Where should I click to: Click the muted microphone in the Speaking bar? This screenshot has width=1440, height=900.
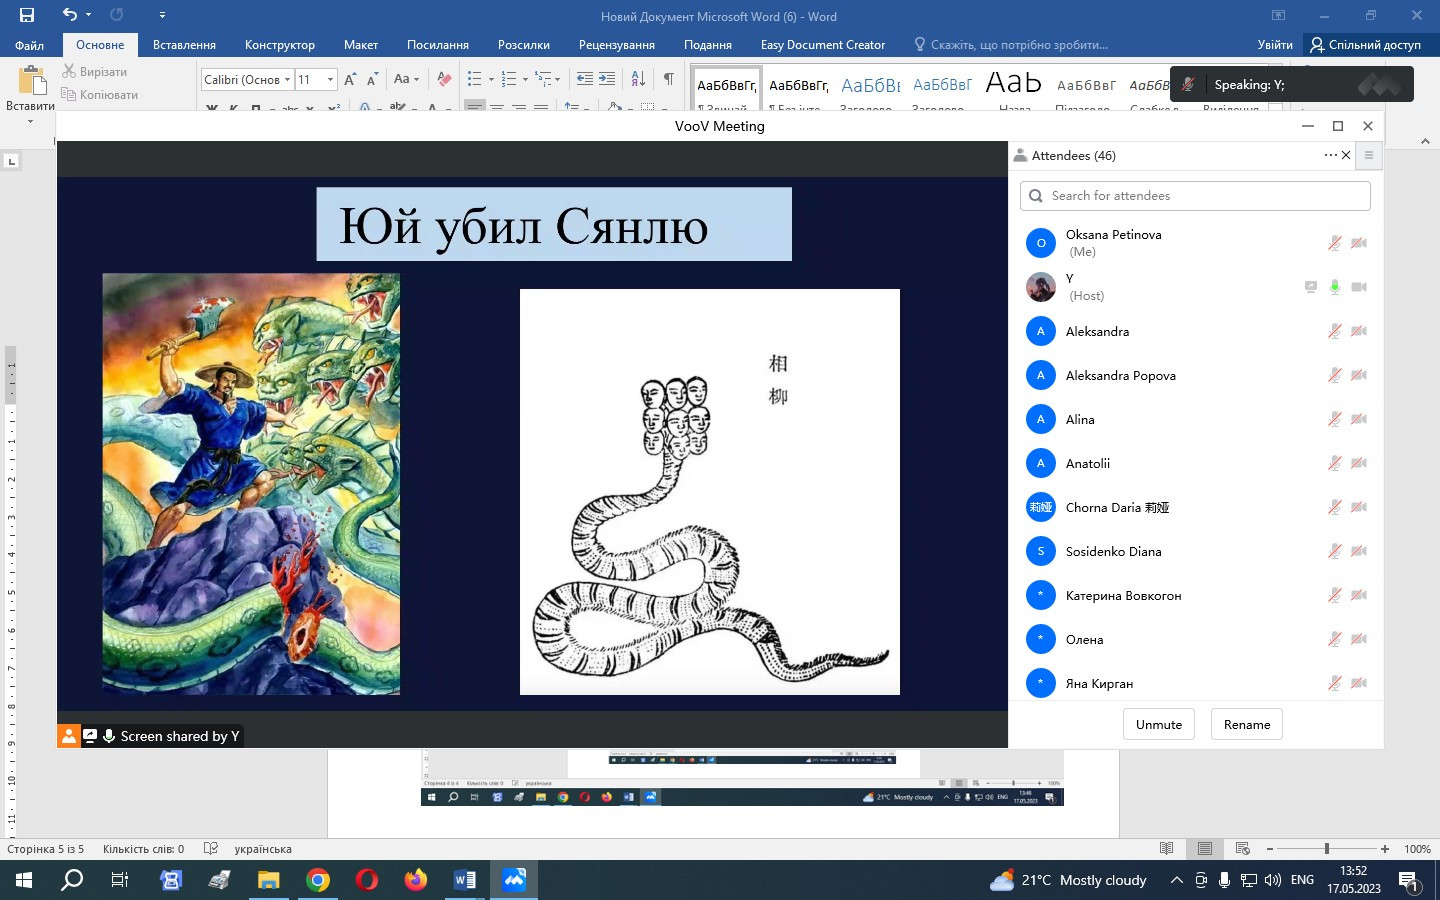point(1188,85)
